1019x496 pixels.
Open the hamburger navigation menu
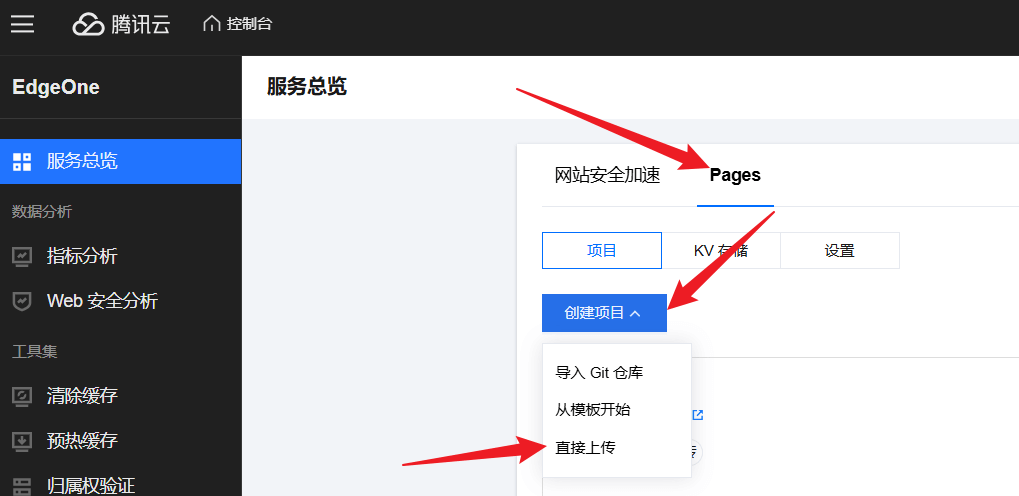pos(22,24)
